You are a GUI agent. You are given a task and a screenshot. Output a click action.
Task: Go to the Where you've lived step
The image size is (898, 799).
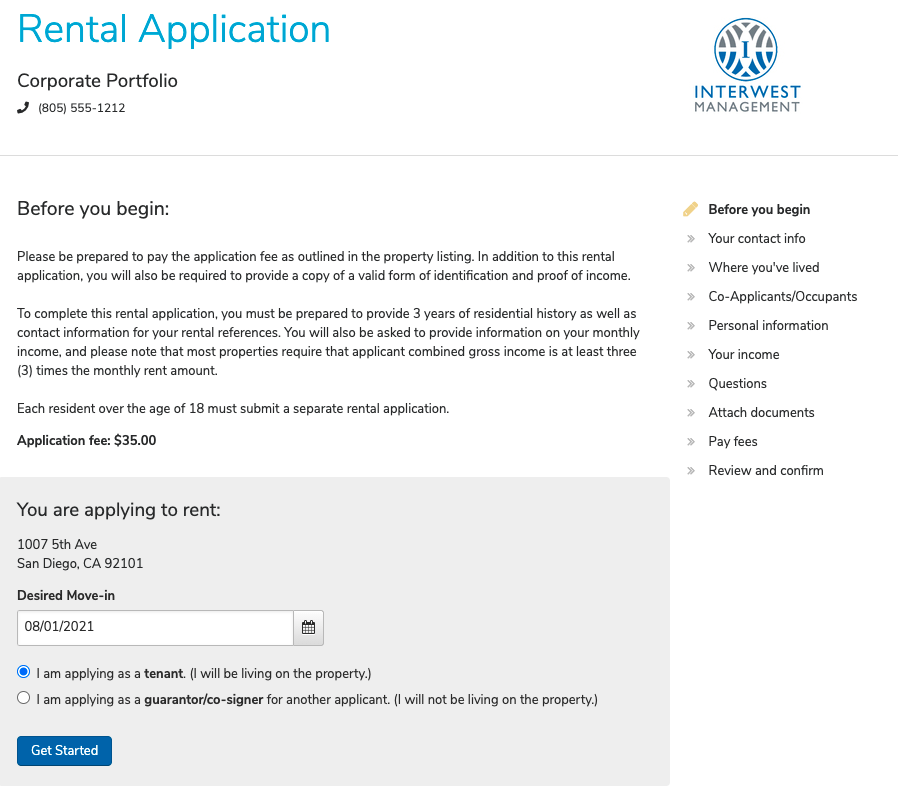pyautogui.click(x=763, y=268)
